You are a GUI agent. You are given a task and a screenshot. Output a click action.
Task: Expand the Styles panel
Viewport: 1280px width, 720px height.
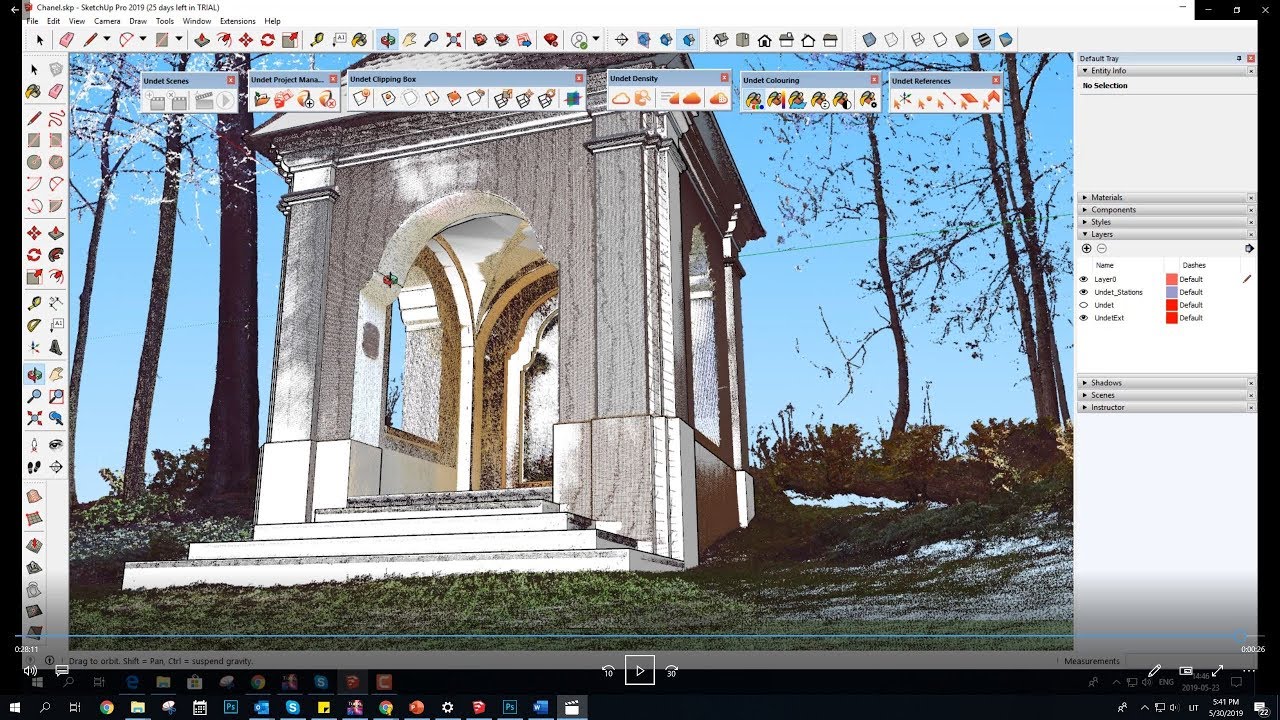(x=1166, y=222)
